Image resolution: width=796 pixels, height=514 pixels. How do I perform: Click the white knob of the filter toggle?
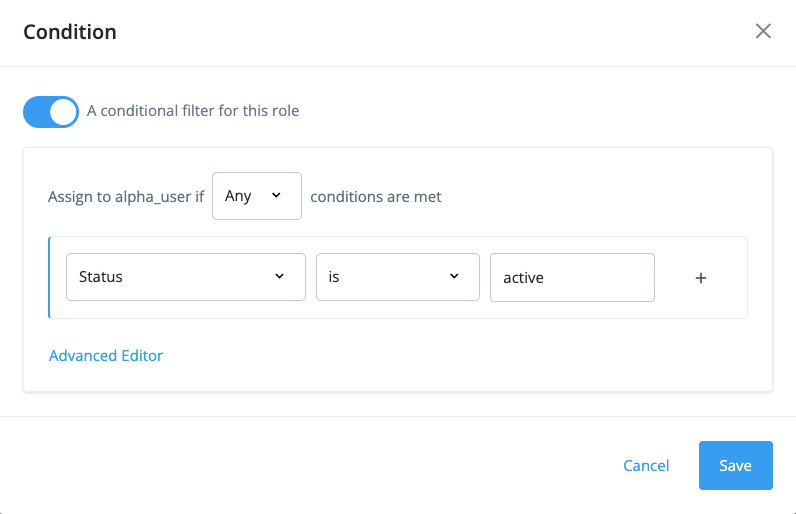pos(63,111)
